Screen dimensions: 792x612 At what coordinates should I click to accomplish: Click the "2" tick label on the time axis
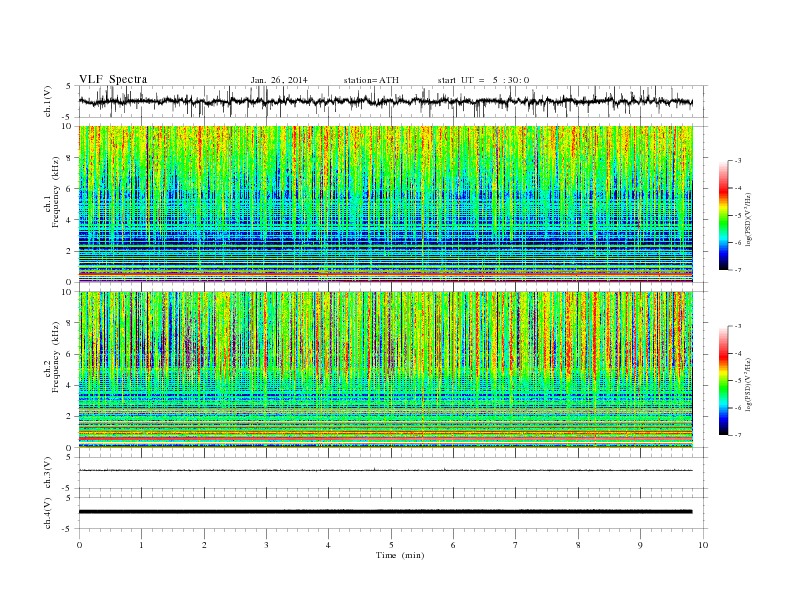point(204,545)
